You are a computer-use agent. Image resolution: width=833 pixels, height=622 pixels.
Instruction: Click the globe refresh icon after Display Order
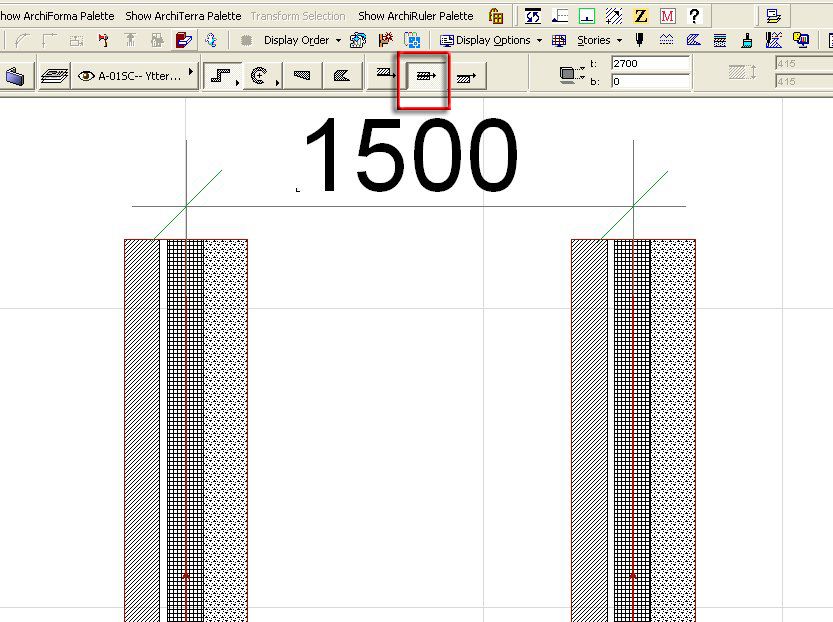click(x=358, y=40)
